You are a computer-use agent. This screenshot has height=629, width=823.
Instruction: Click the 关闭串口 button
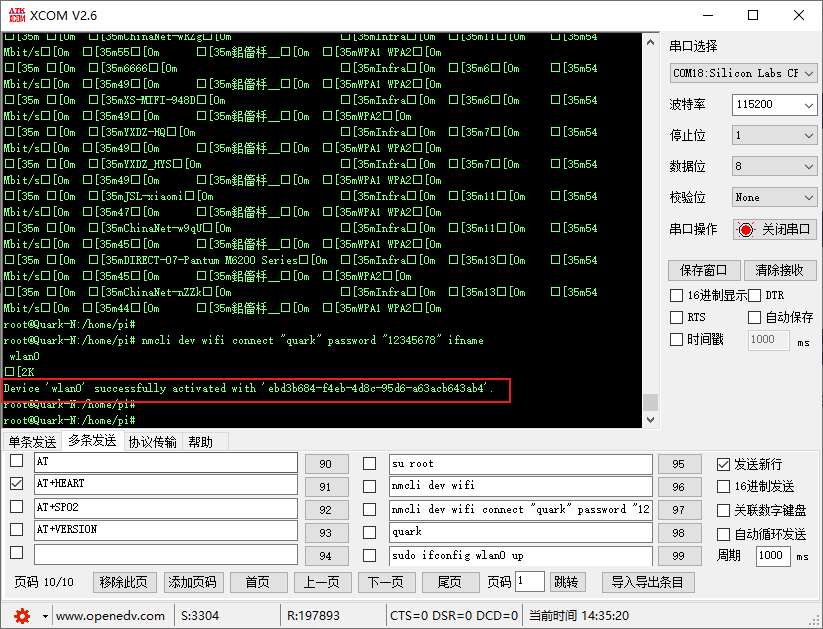coord(775,229)
